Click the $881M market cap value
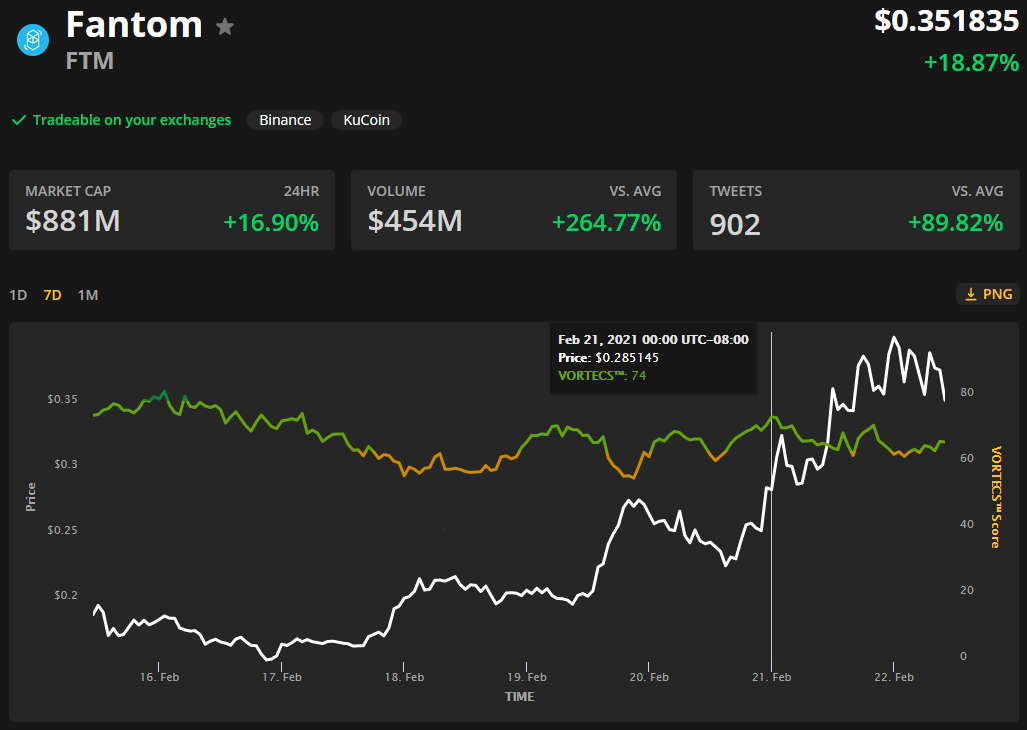The image size is (1027, 730). (x=73, y=221)
